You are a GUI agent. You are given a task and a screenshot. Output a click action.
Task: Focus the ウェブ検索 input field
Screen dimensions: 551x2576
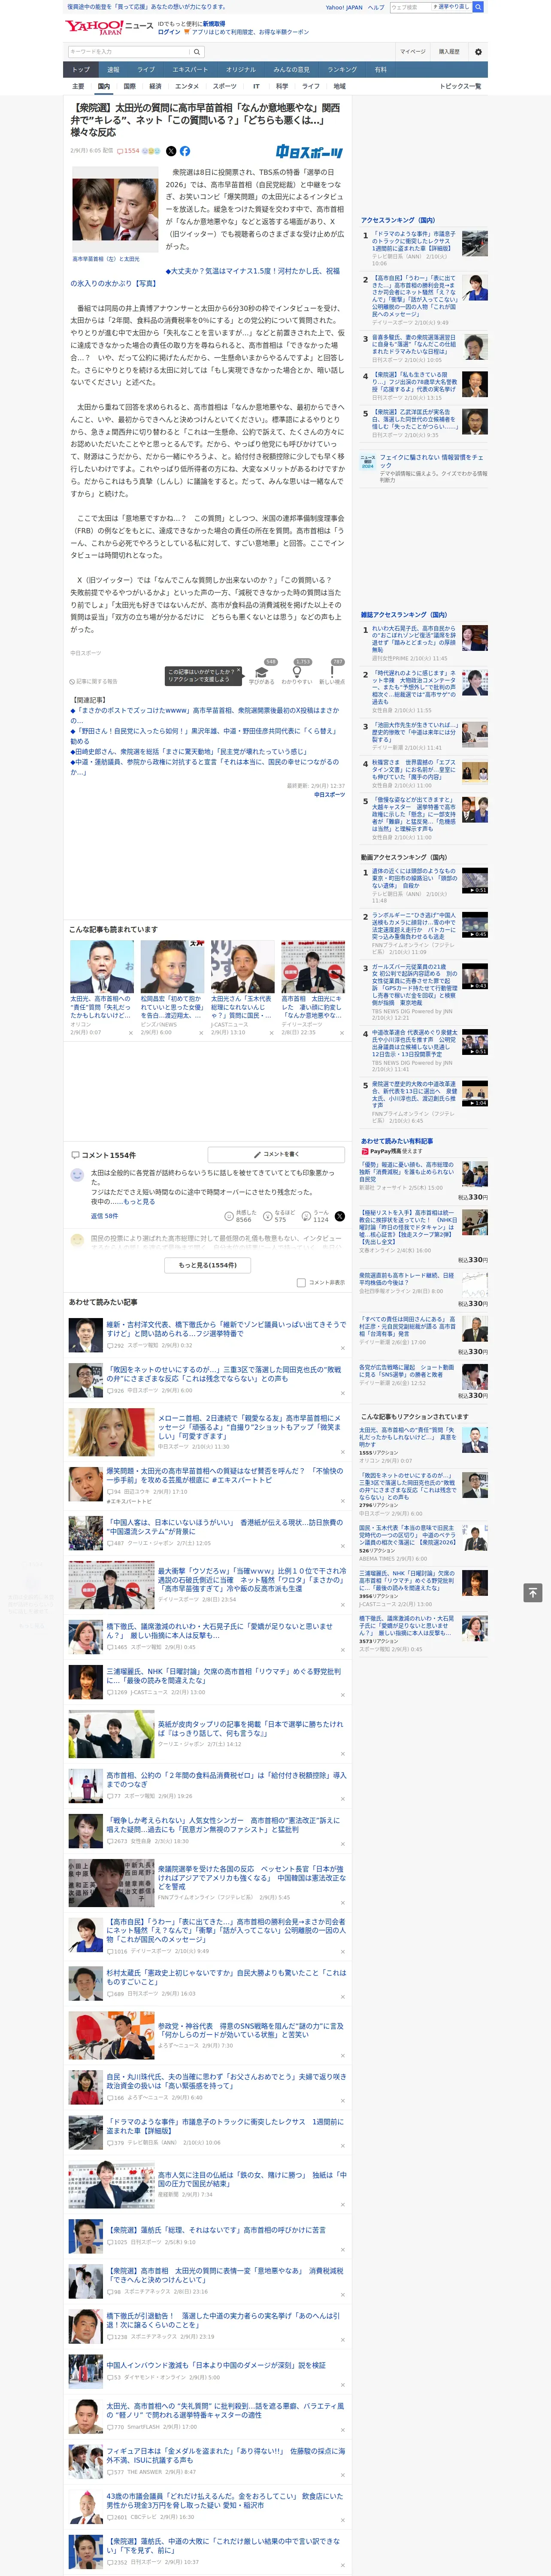pos(411,7)
